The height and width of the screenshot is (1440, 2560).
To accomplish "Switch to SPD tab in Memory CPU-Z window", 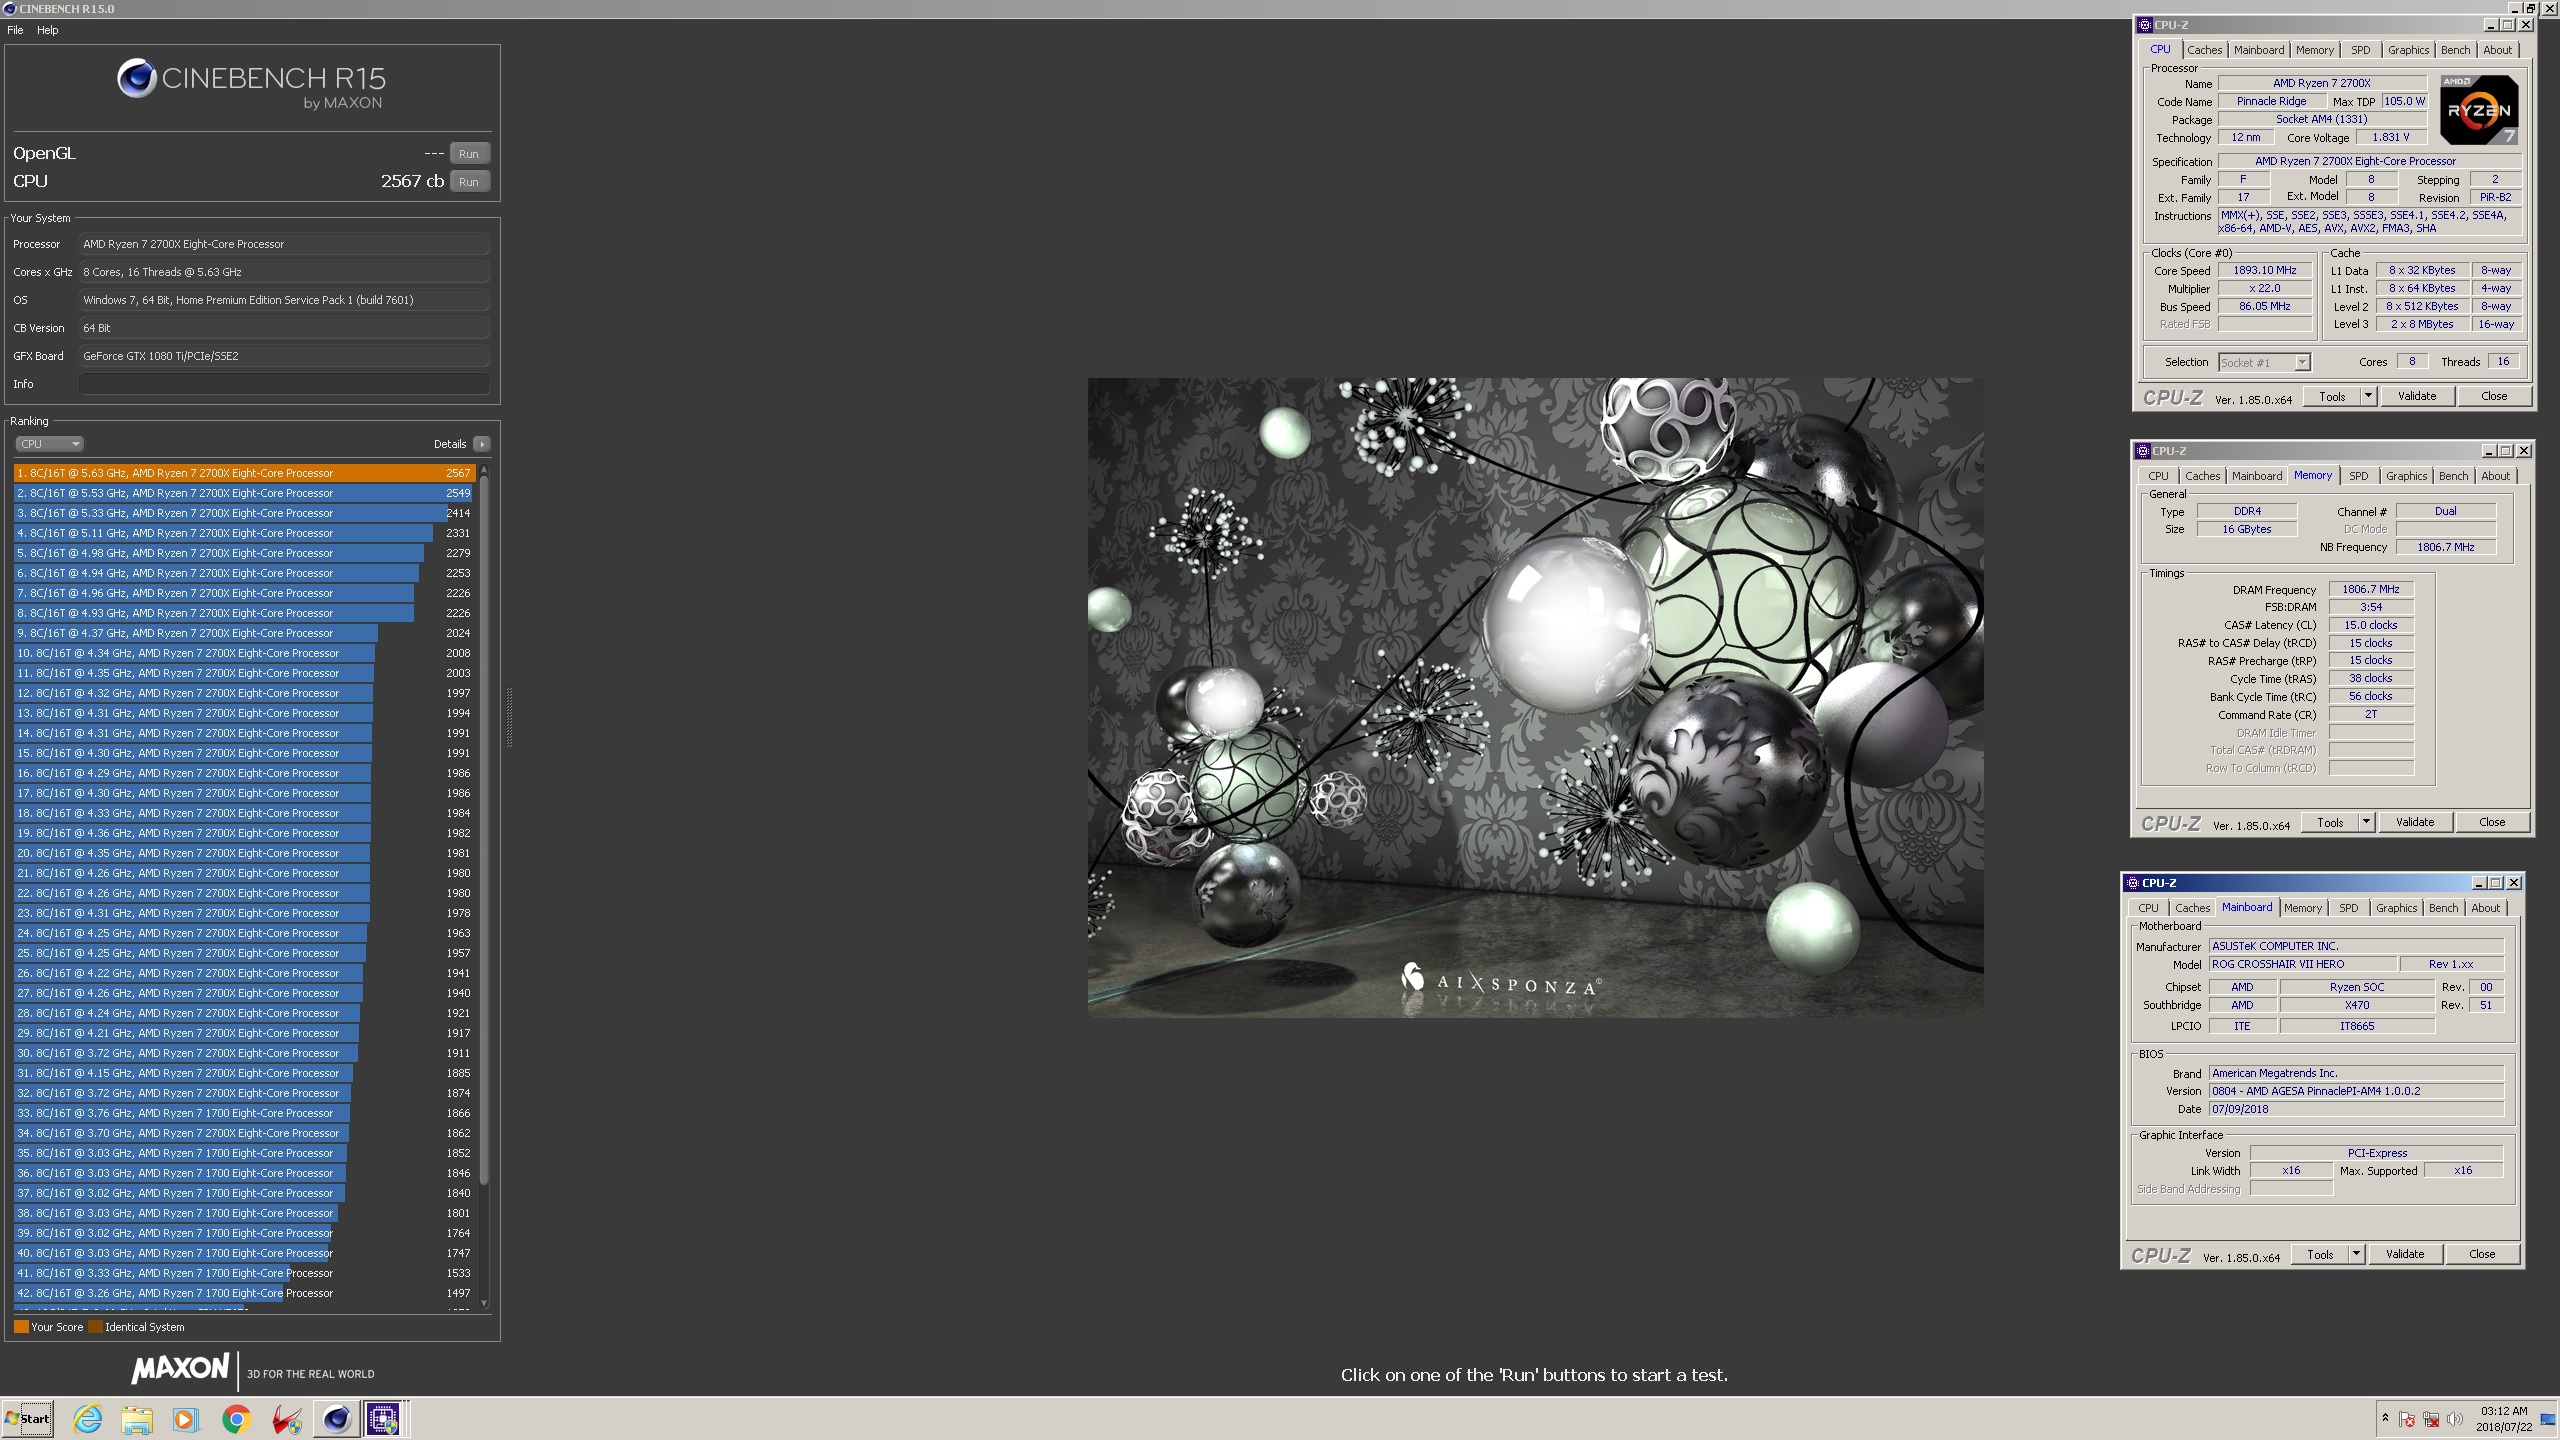I will [2358, 476].
